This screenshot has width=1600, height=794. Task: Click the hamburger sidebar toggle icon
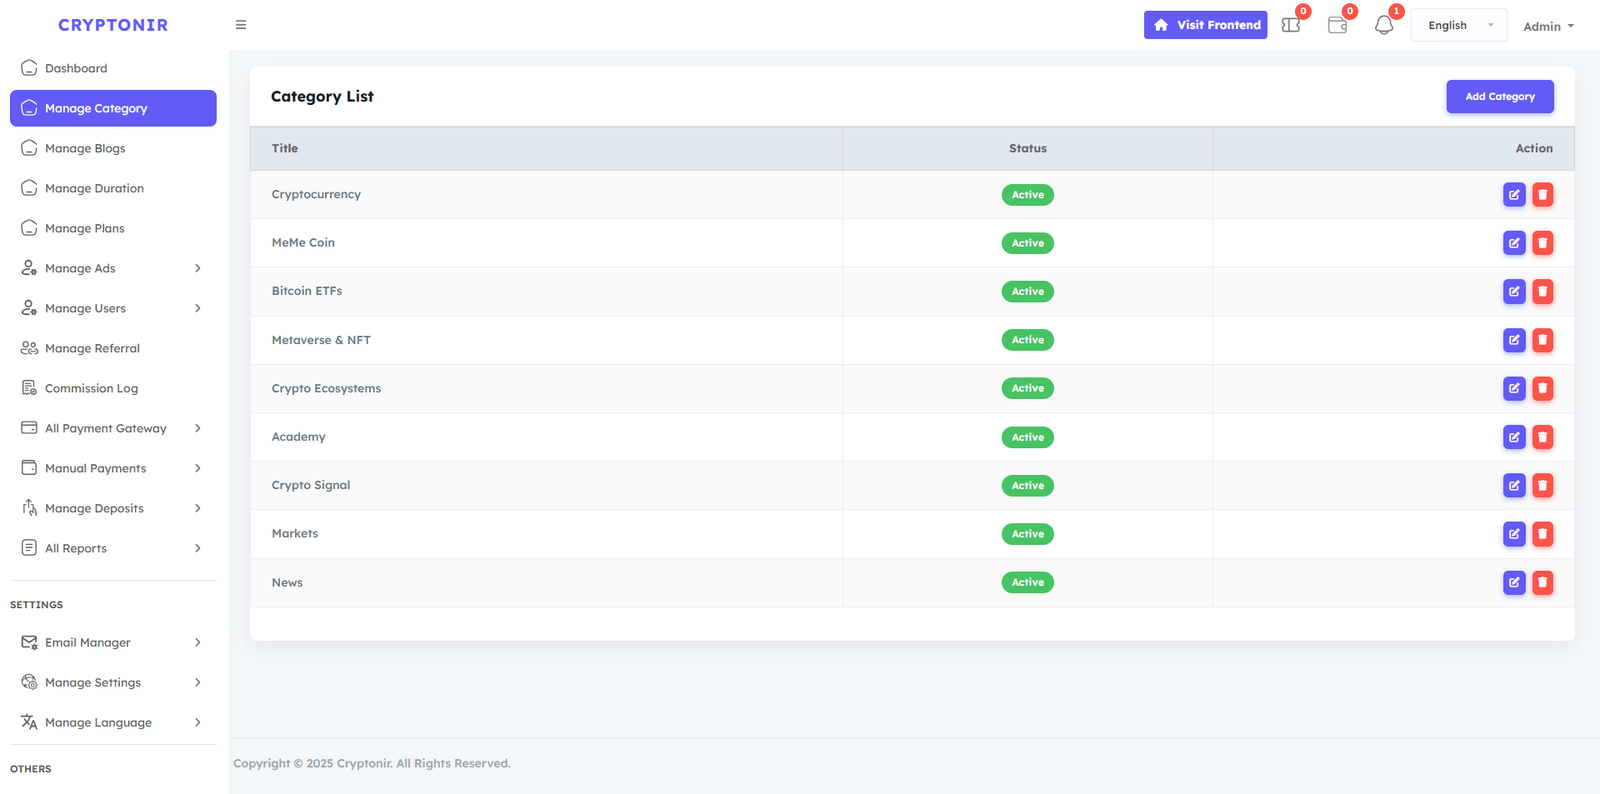[x=241, y=25]
